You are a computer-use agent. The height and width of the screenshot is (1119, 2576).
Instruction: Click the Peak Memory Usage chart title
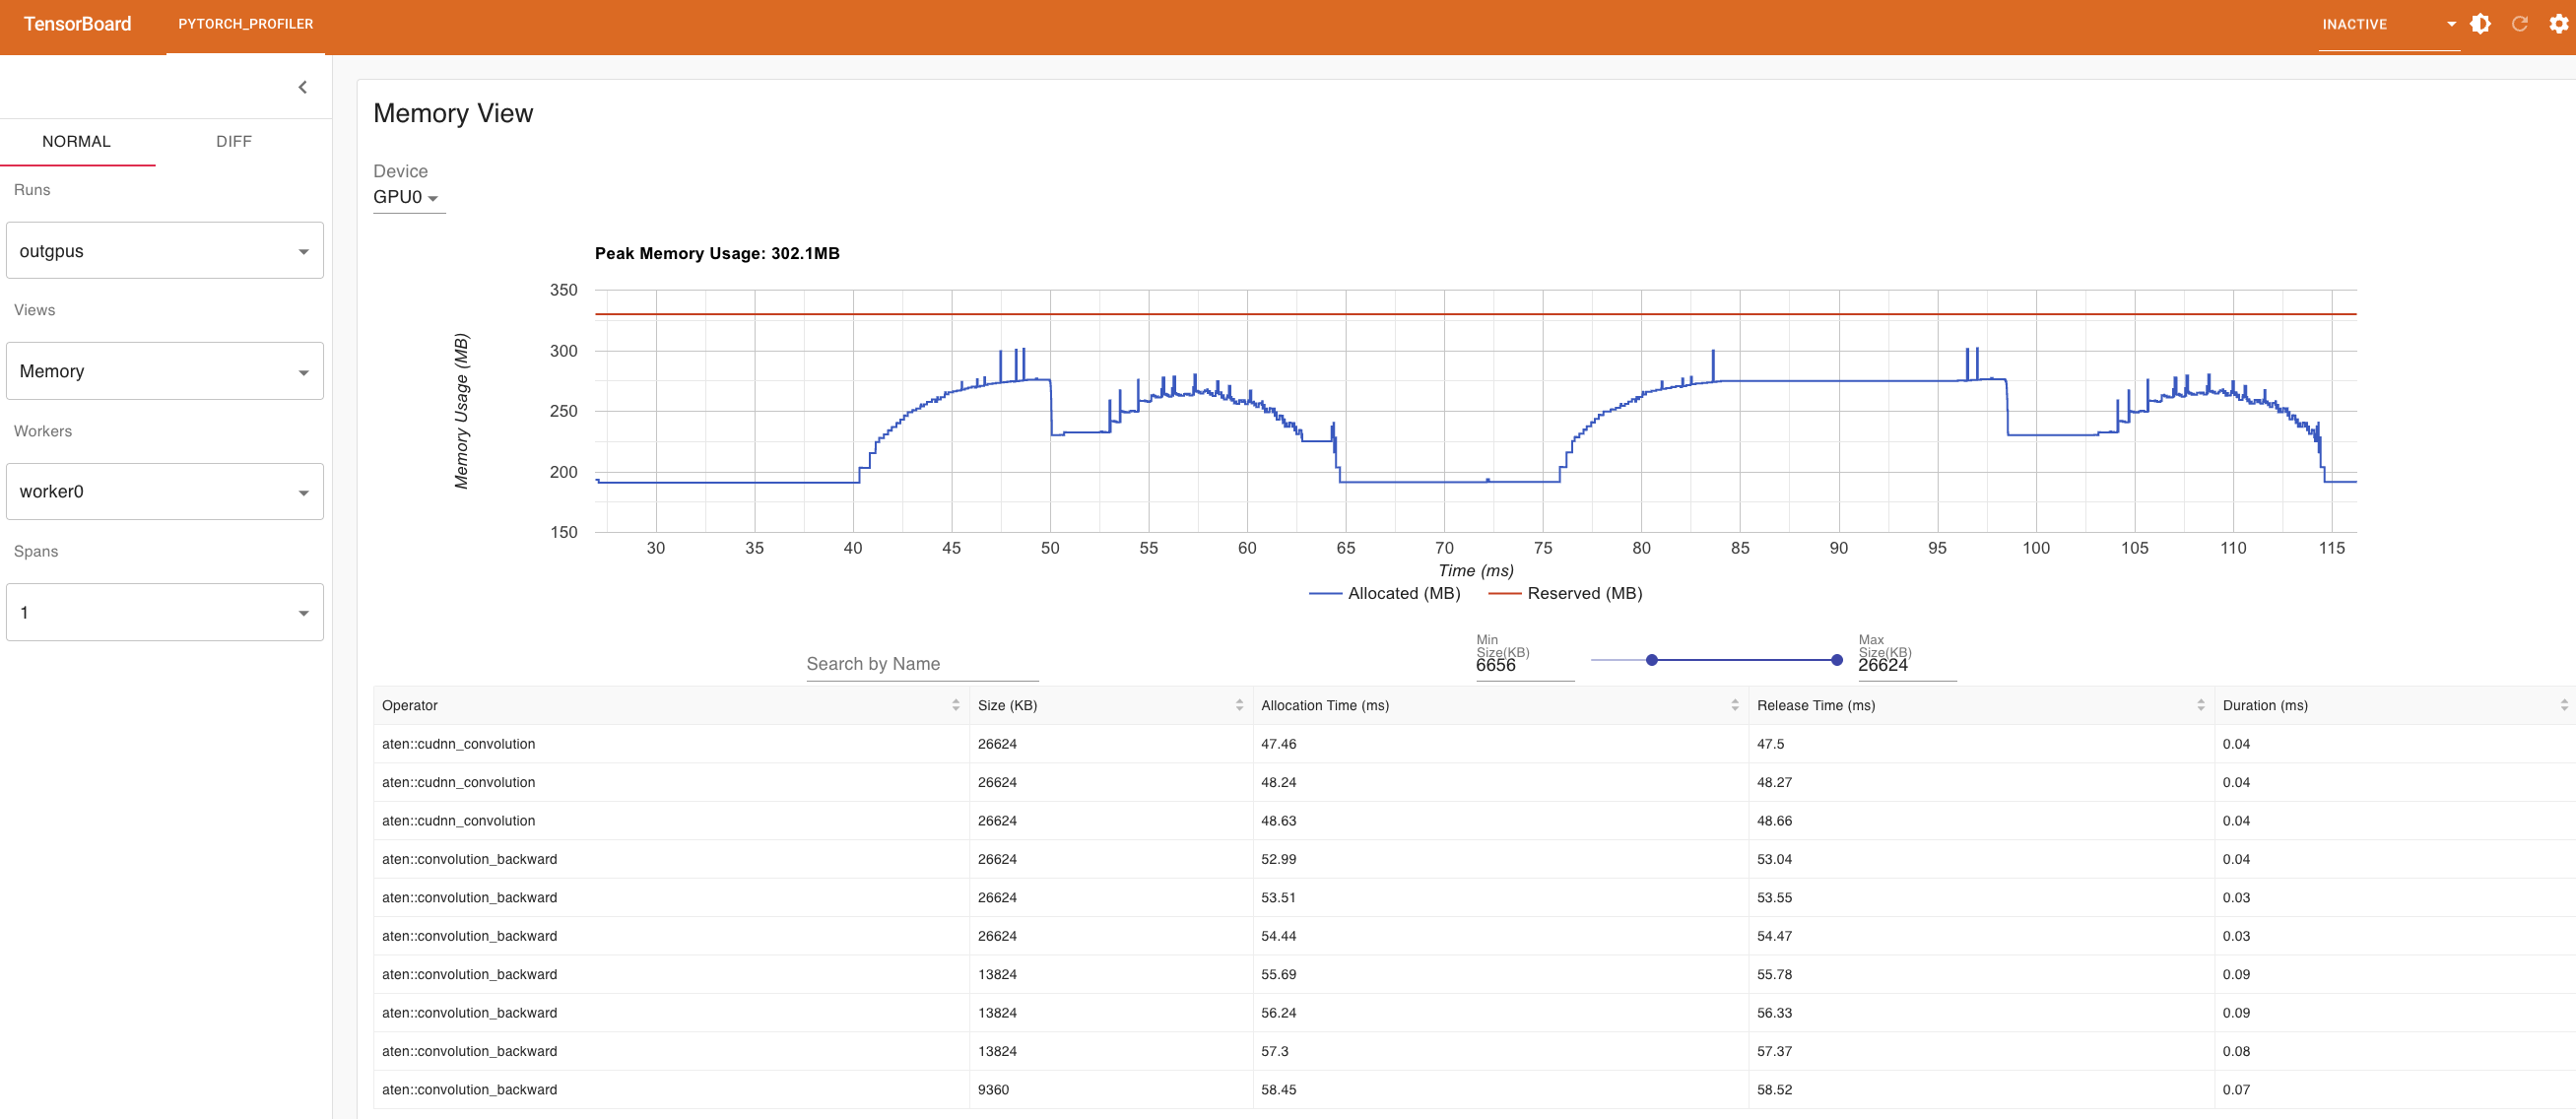pyautogui.click(x=717, y=253)
